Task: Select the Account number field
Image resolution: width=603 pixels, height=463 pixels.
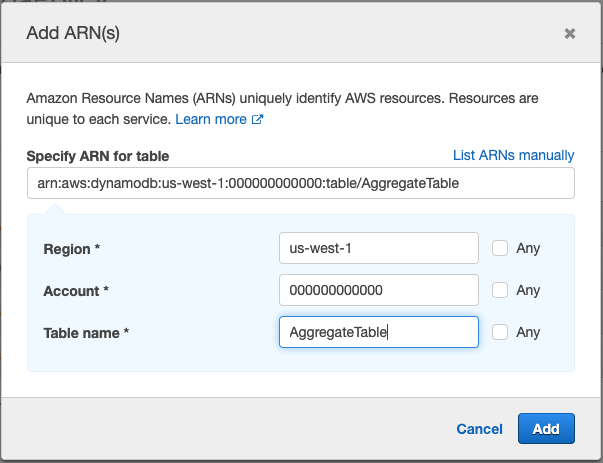Action: tap(379, 290)
